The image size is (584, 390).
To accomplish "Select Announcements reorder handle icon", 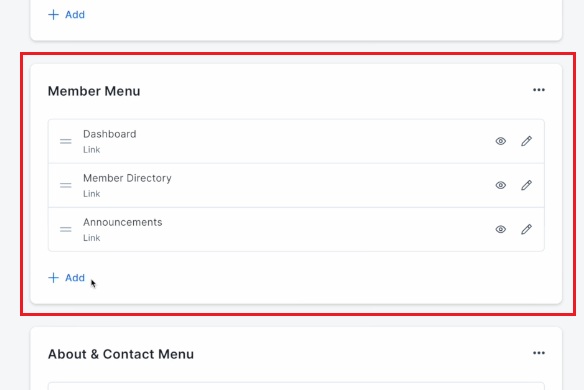I will pyautogui.click(x=66, y=229).
